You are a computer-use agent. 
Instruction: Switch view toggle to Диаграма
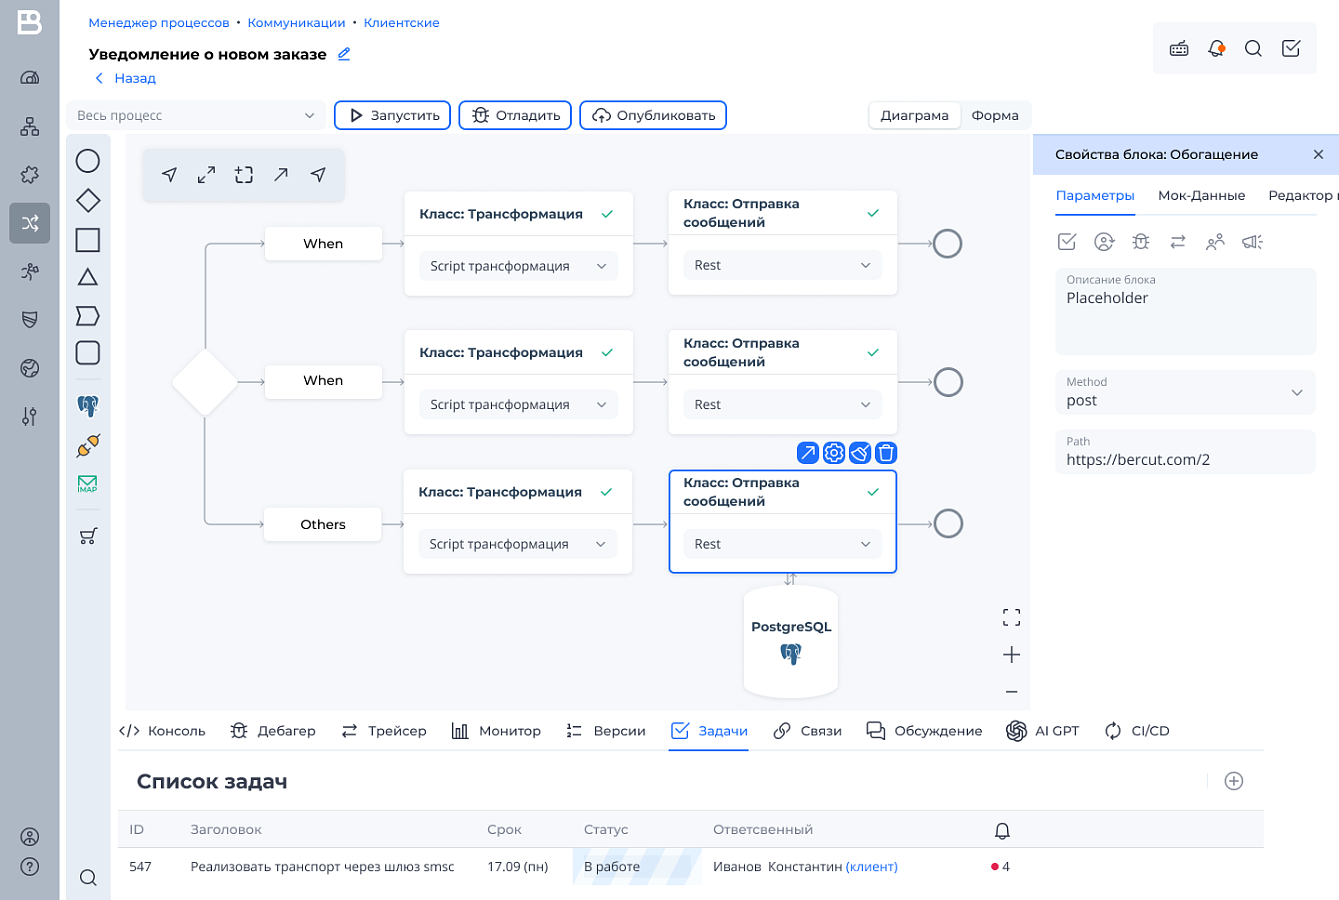click(x=914, y=115)
